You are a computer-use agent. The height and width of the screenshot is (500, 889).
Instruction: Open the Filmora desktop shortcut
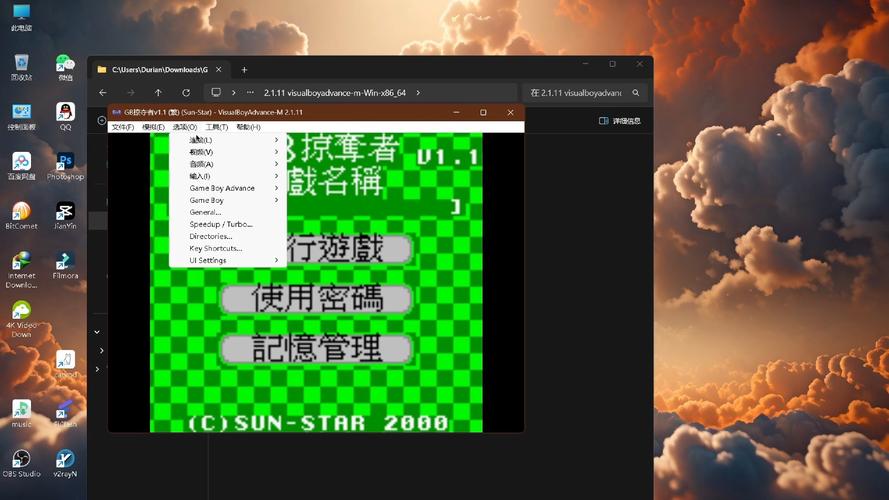tap(65, 265)
